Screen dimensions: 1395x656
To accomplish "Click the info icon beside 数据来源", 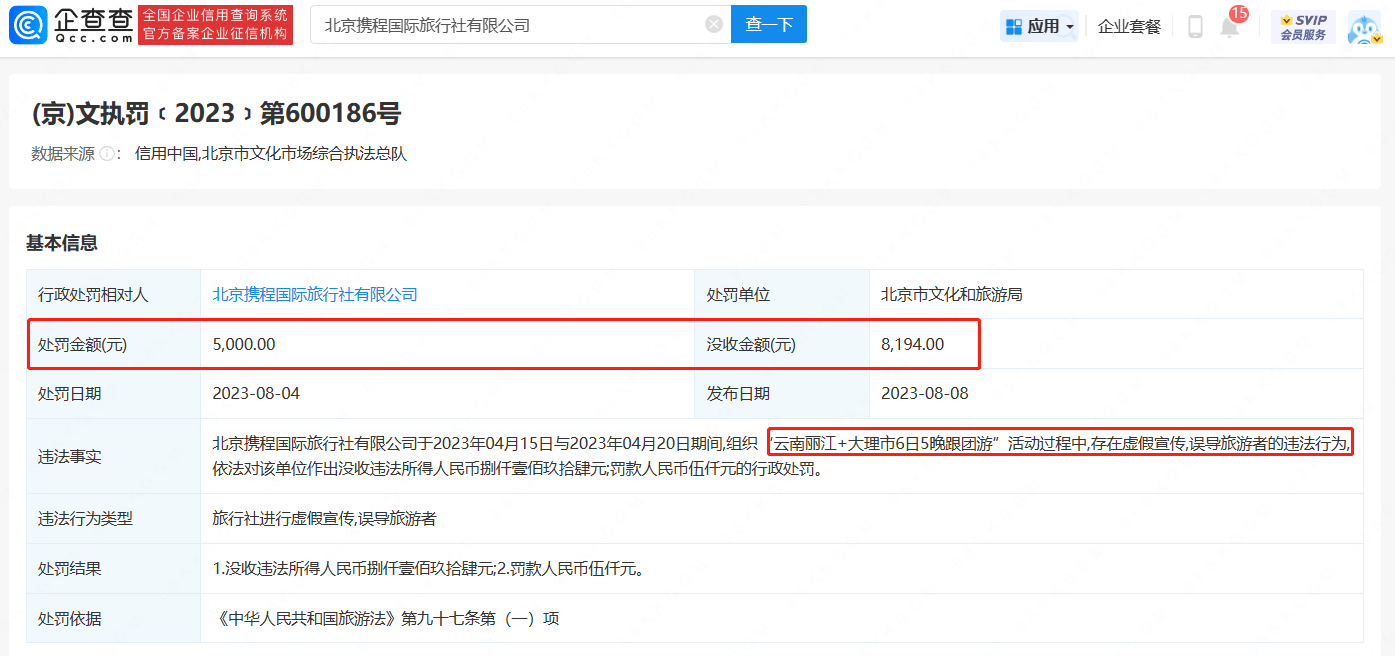I will 108,154.
